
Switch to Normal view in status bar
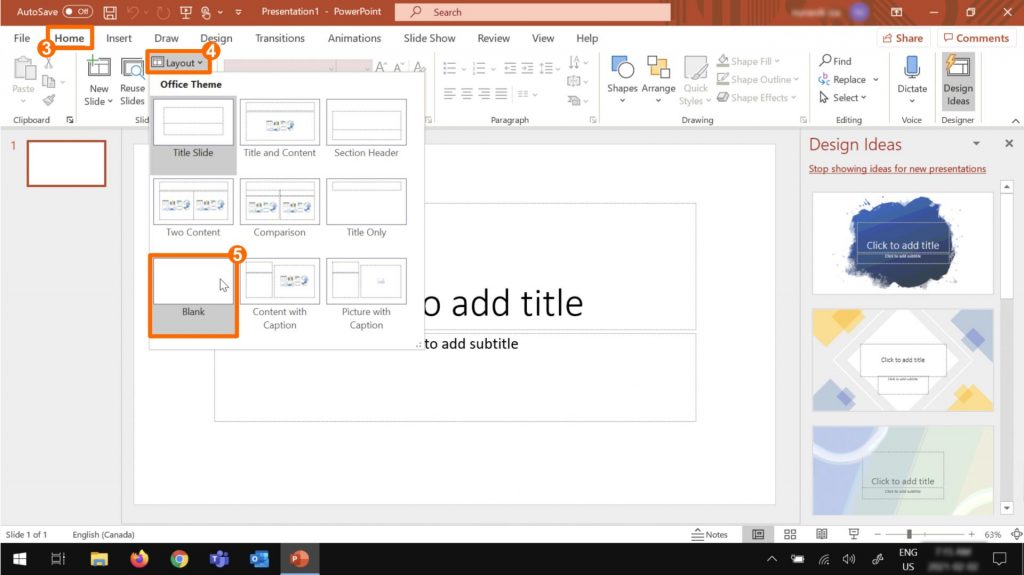pos(758,535)
